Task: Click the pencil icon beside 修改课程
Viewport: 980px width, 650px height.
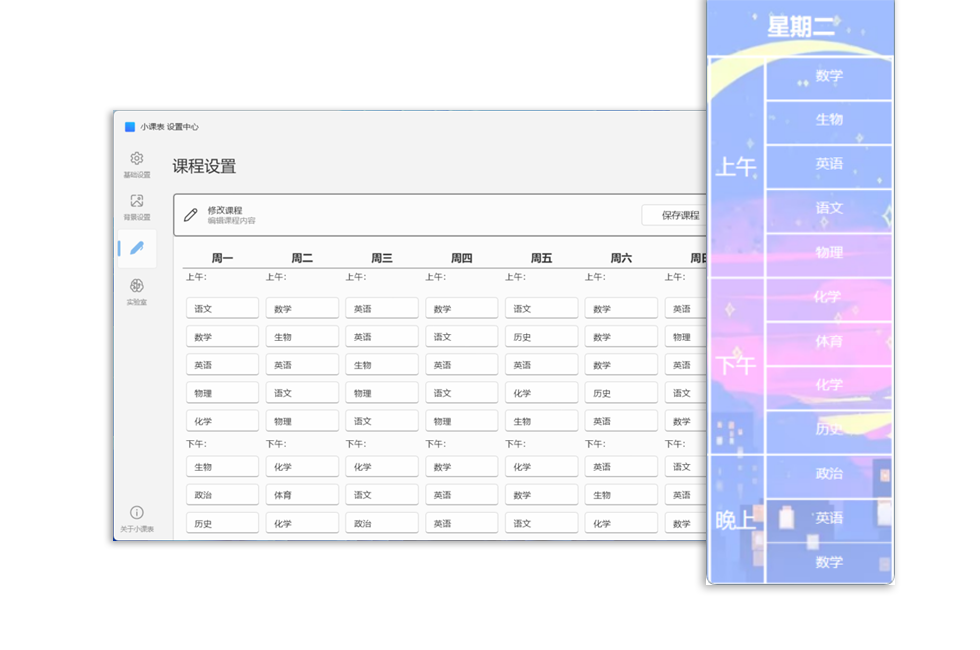Action: [x=191, y=215]
